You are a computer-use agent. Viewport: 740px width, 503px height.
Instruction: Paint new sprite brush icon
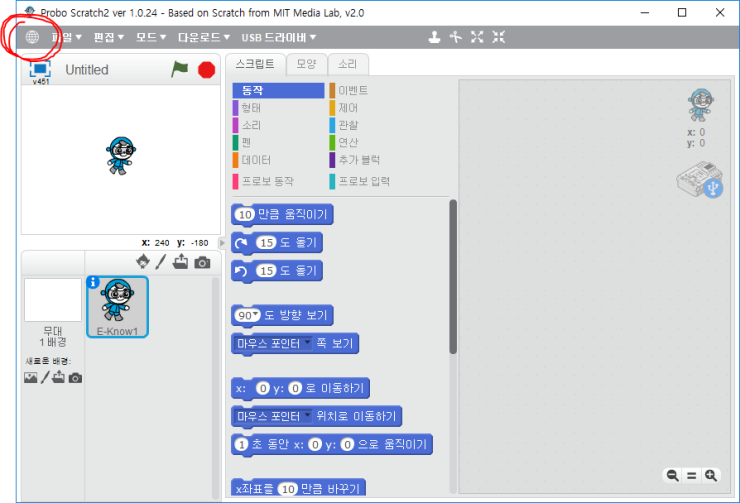coord(161,261)
